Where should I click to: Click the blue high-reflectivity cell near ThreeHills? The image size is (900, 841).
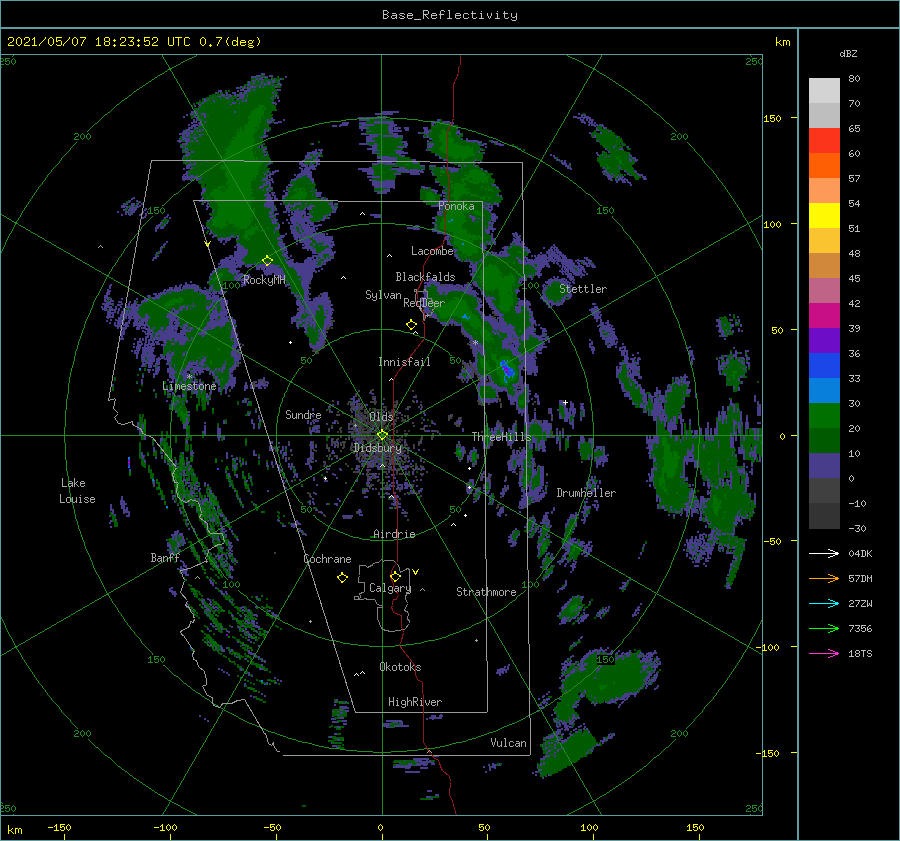point(507,369)
